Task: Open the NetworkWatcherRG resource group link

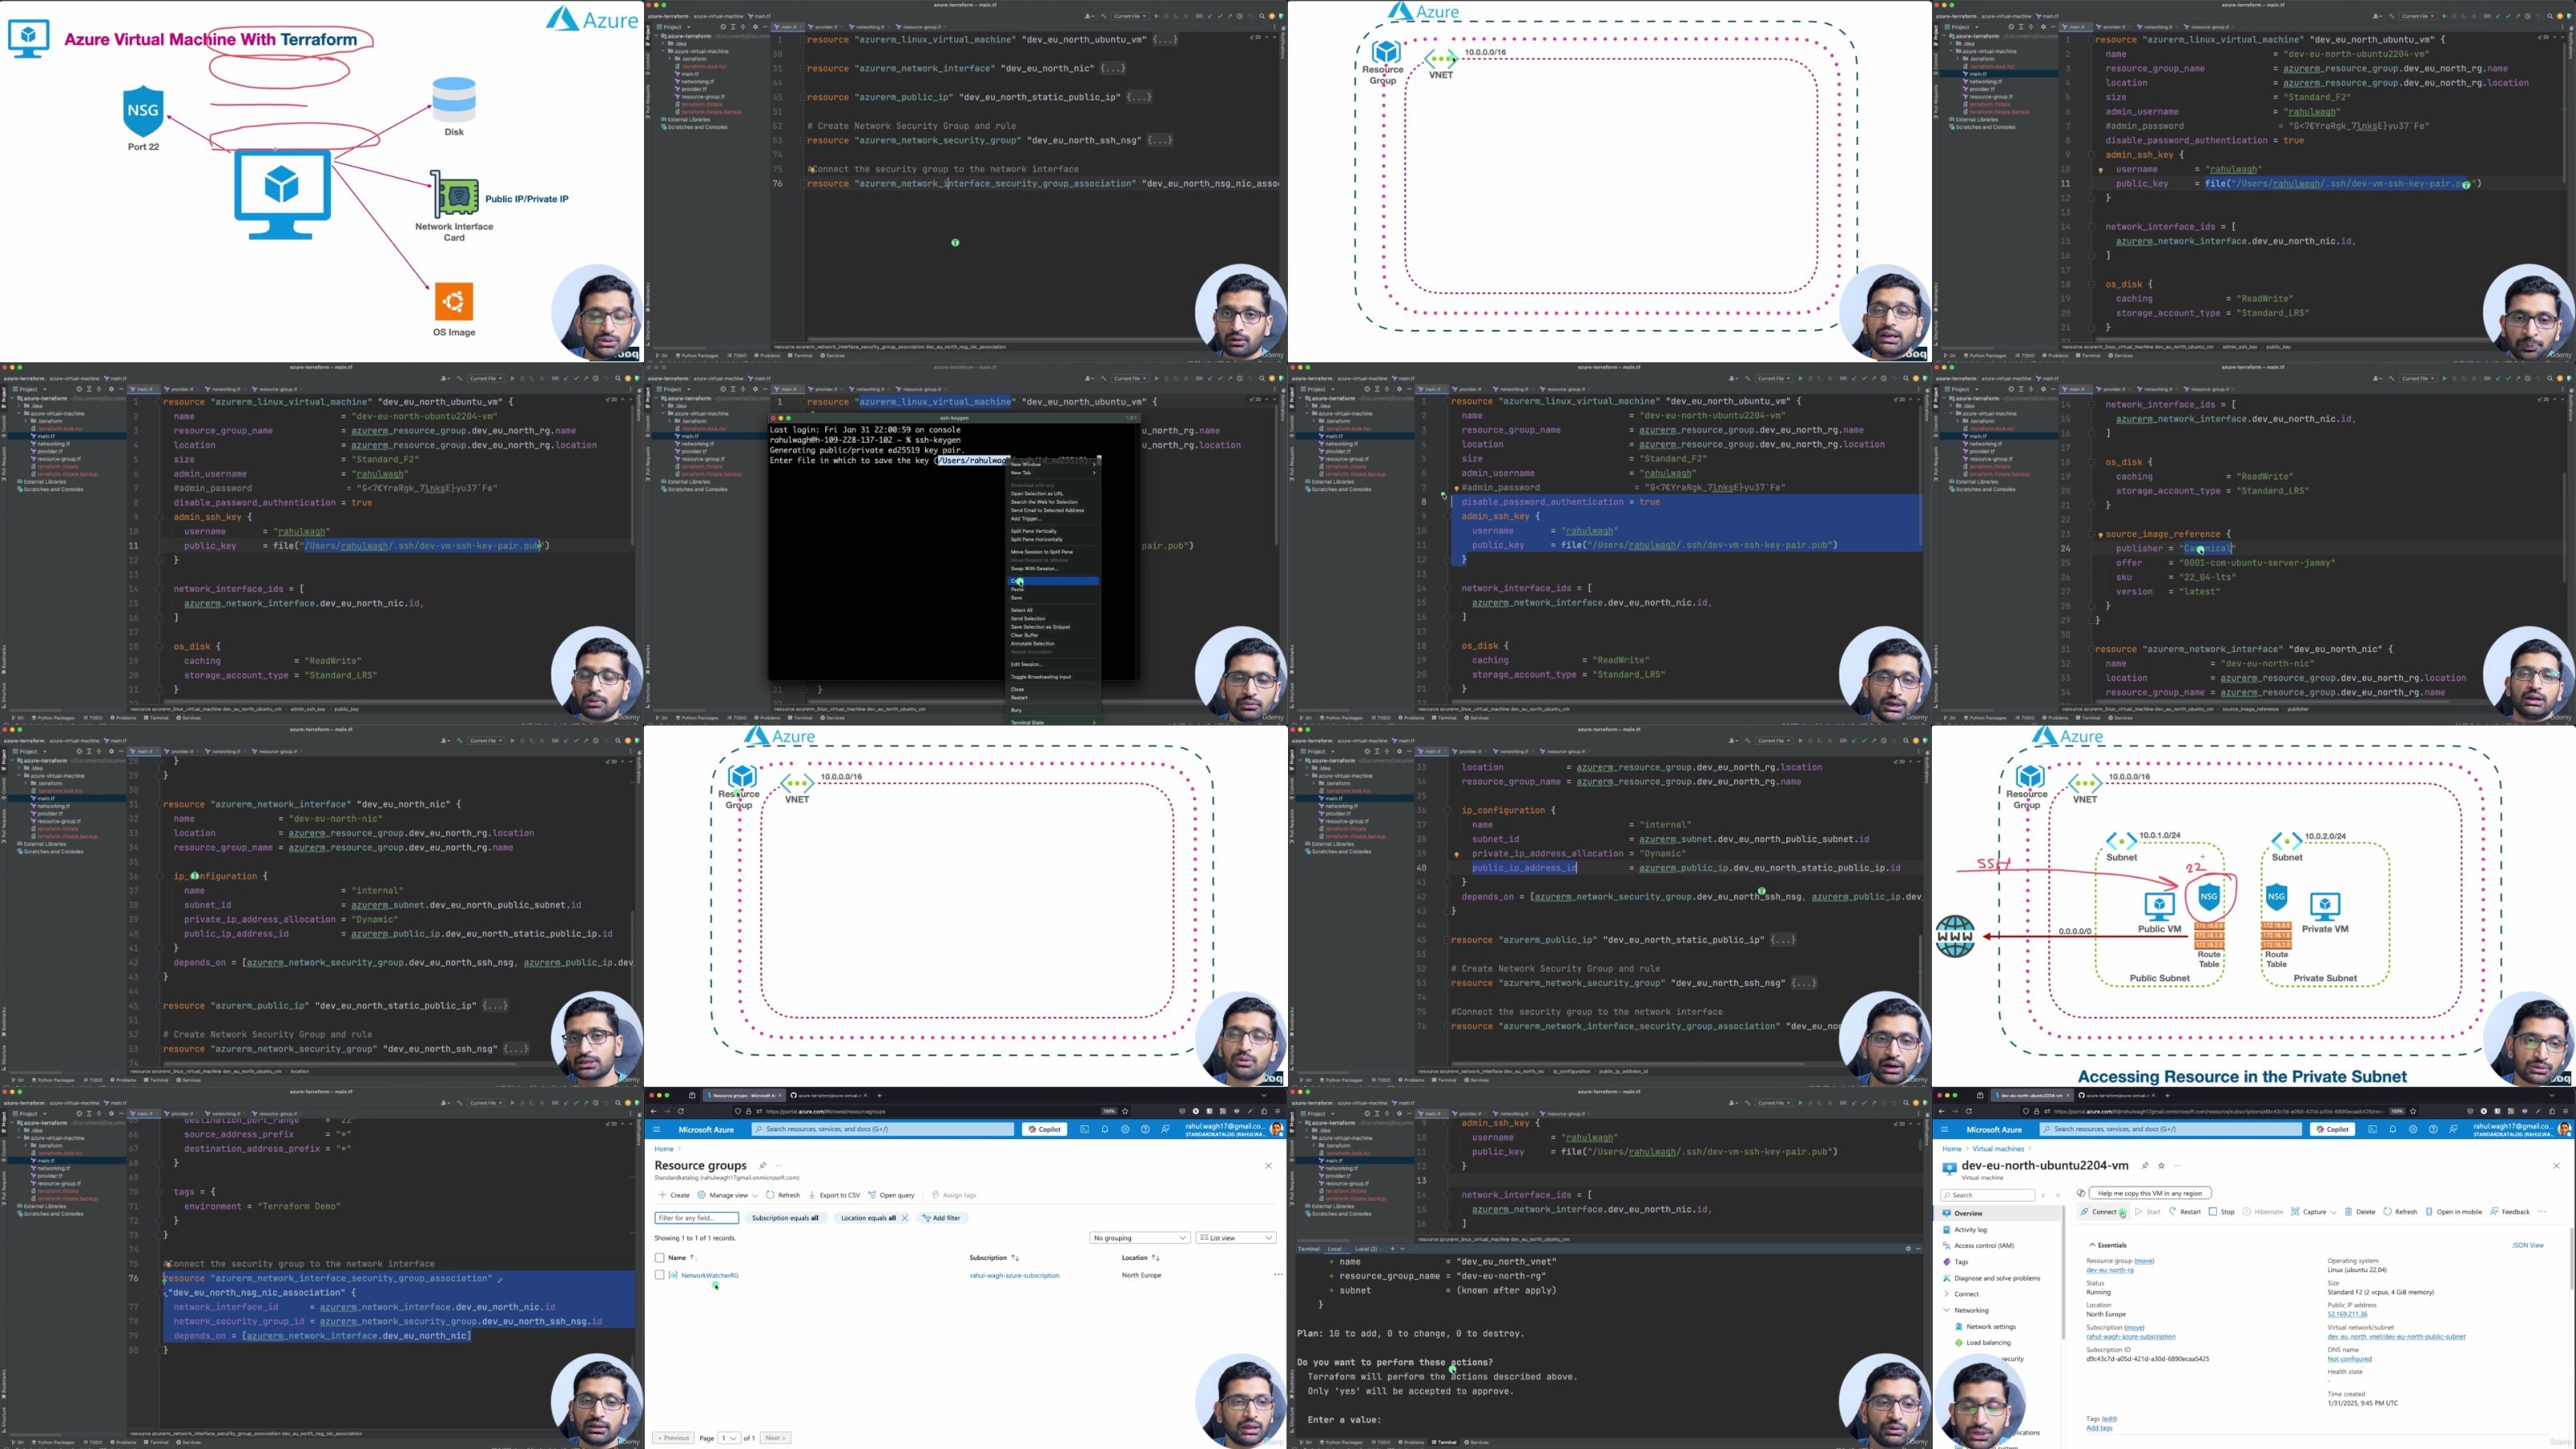Action: coord(709,1276)
